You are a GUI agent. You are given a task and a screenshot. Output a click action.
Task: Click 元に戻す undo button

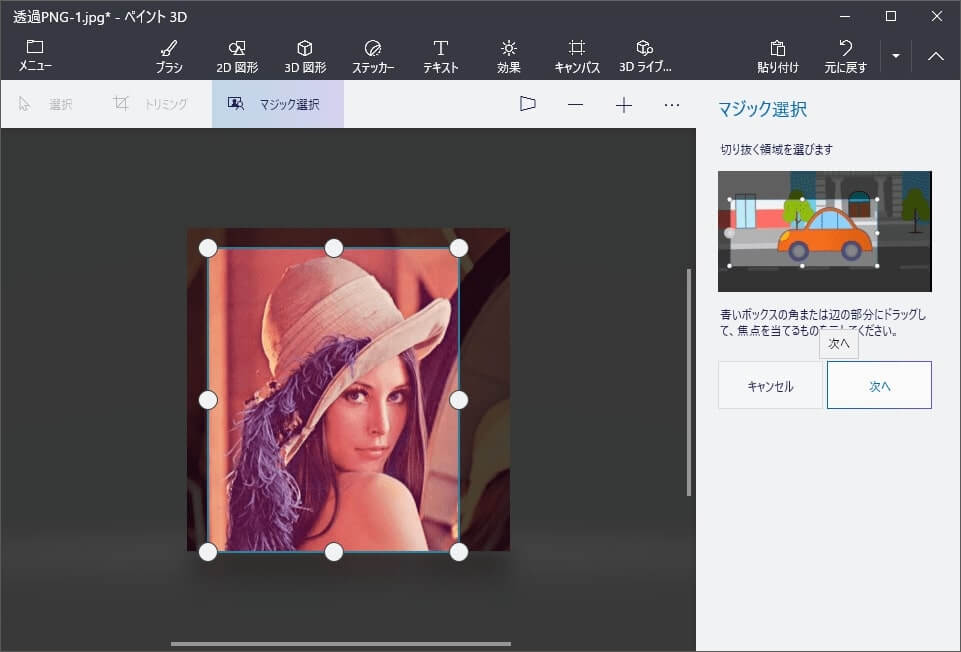(846, 57)
